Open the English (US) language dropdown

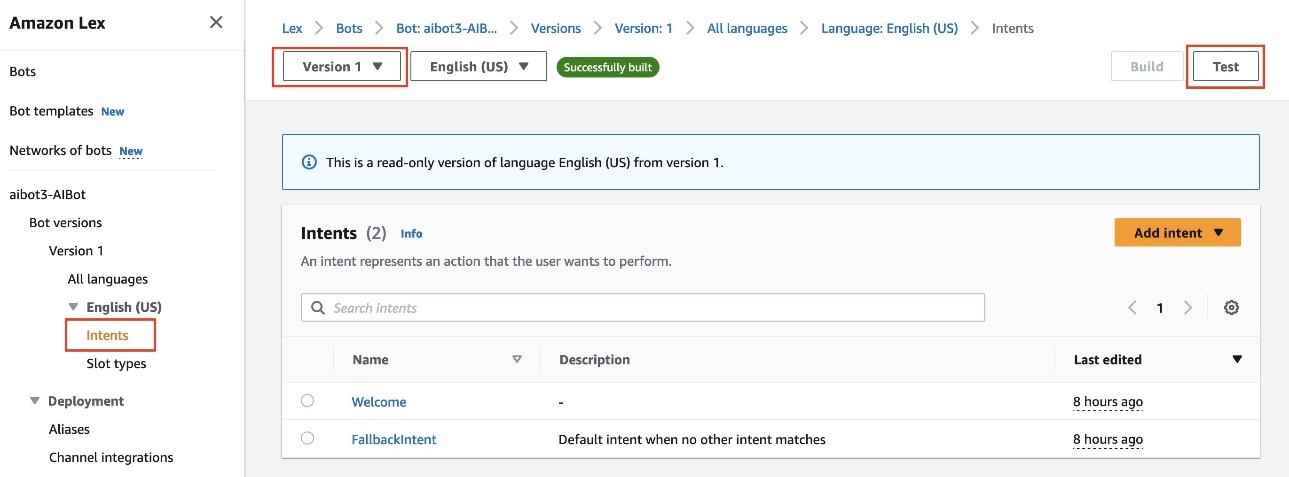pyautogui.click(x=478, y=67)
